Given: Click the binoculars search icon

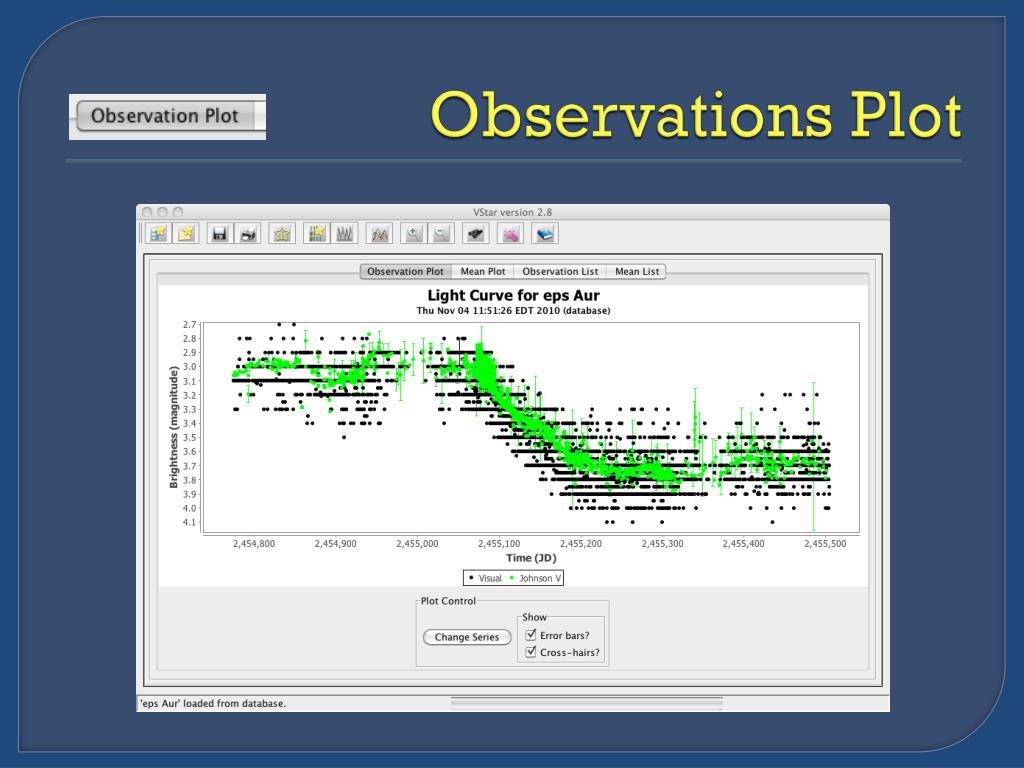Looking at the screenshot, I should pos(475,233).
